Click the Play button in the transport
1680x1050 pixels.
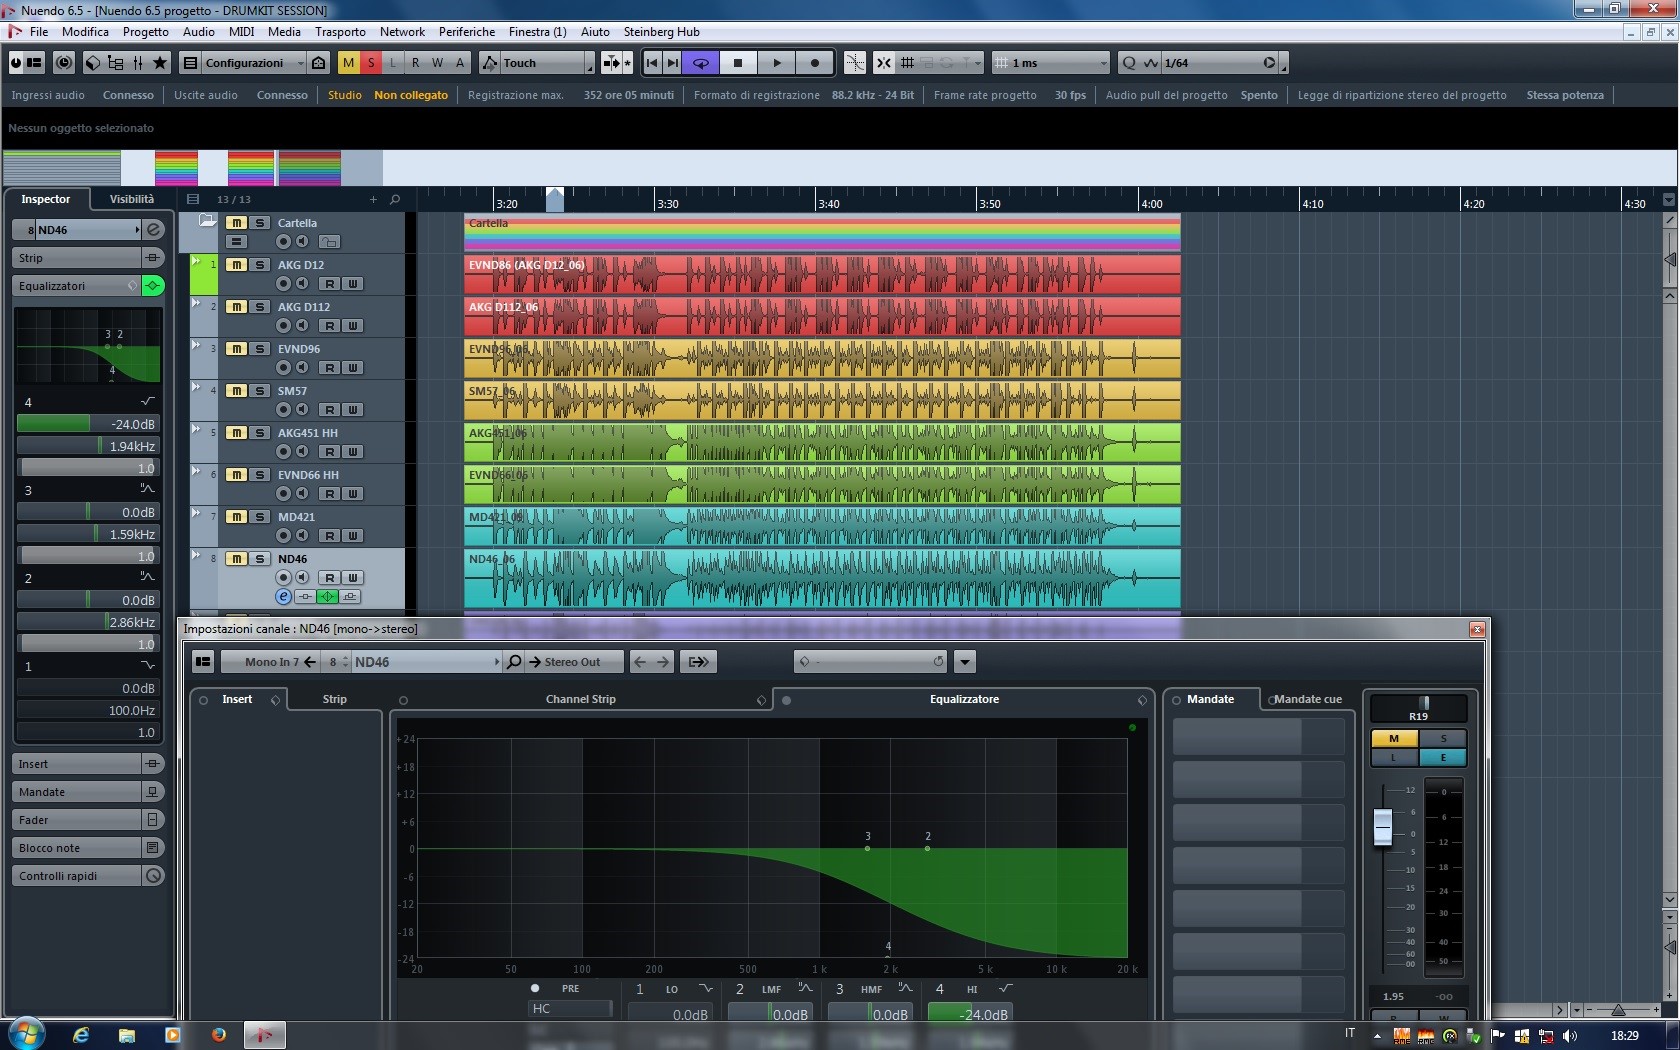pos(776,63)
